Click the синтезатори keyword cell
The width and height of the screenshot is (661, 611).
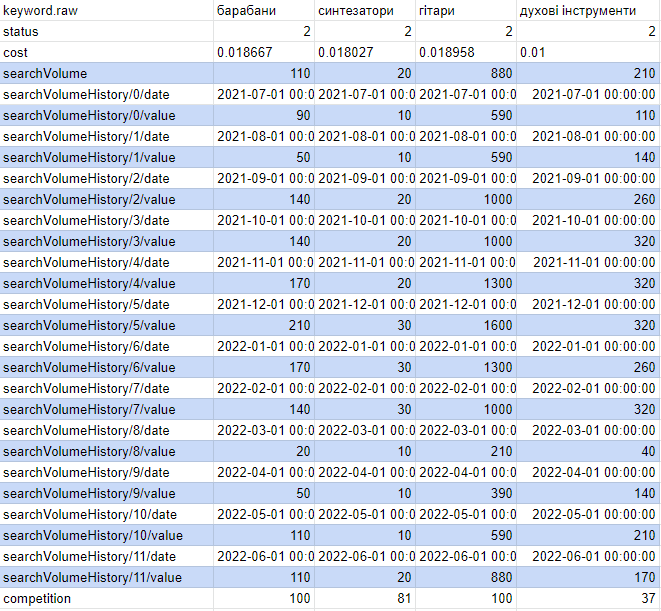[365, 10]
